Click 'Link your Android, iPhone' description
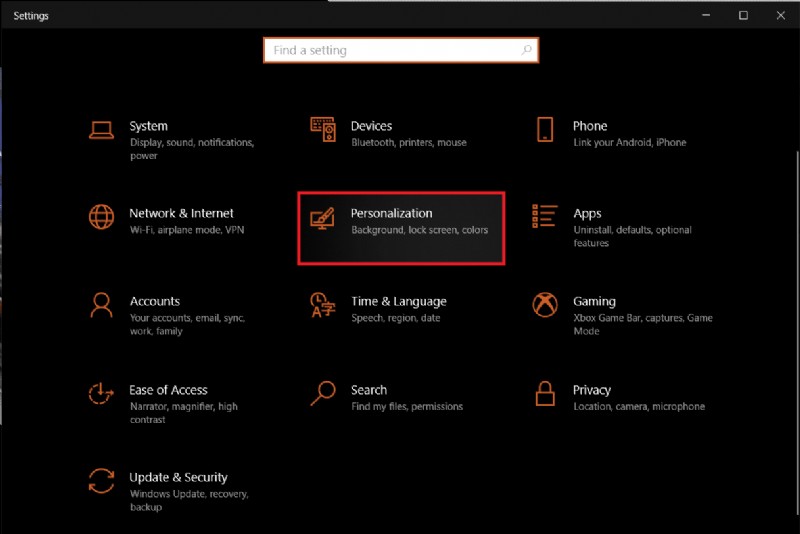 (x=630, y=142)
